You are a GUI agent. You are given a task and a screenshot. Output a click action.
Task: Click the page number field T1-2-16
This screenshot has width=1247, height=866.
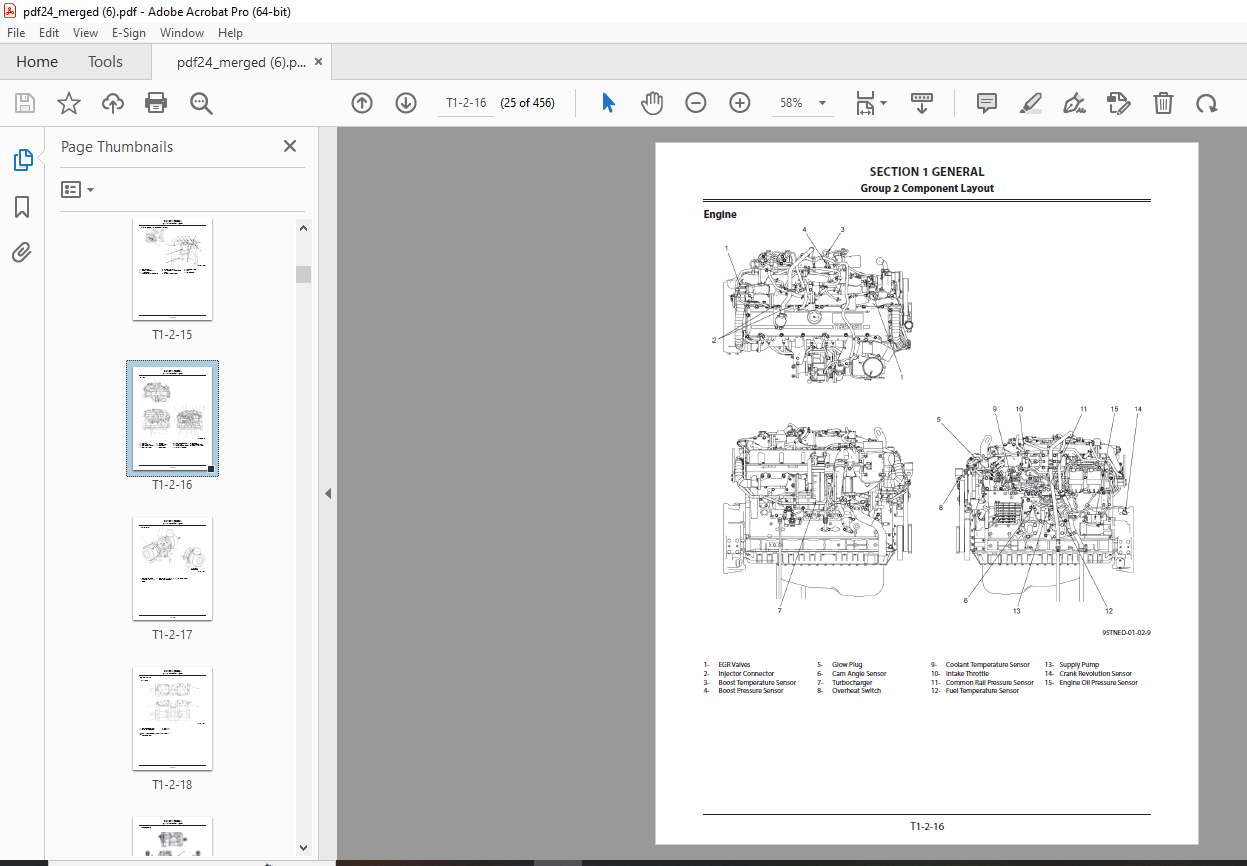(466, 103)
